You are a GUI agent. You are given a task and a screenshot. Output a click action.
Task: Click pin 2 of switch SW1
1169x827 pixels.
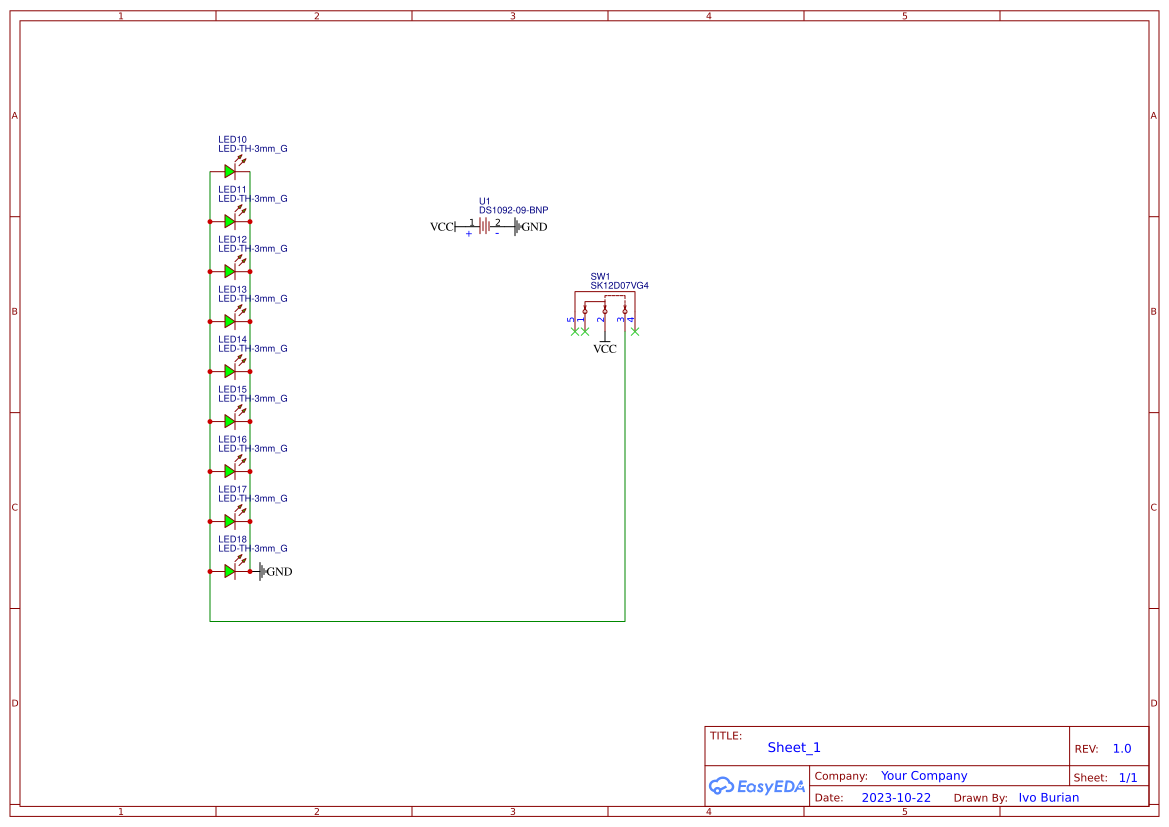(x=605, y=320)
